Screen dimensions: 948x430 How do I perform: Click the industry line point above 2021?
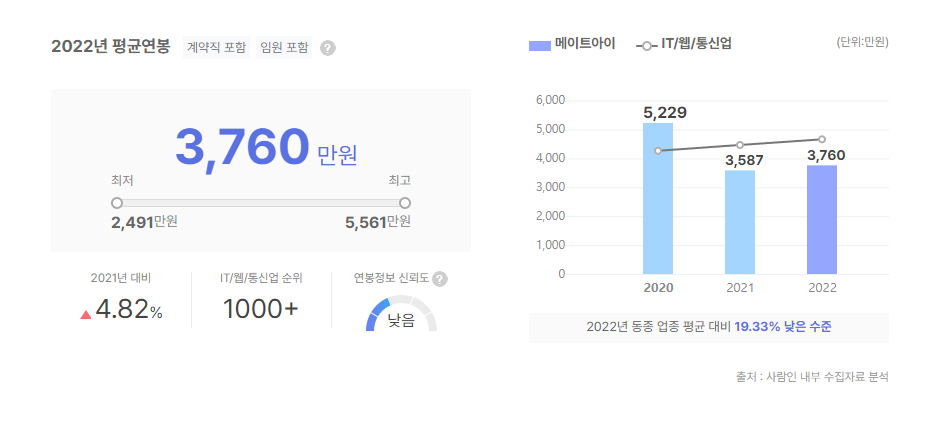click(740, 145)
